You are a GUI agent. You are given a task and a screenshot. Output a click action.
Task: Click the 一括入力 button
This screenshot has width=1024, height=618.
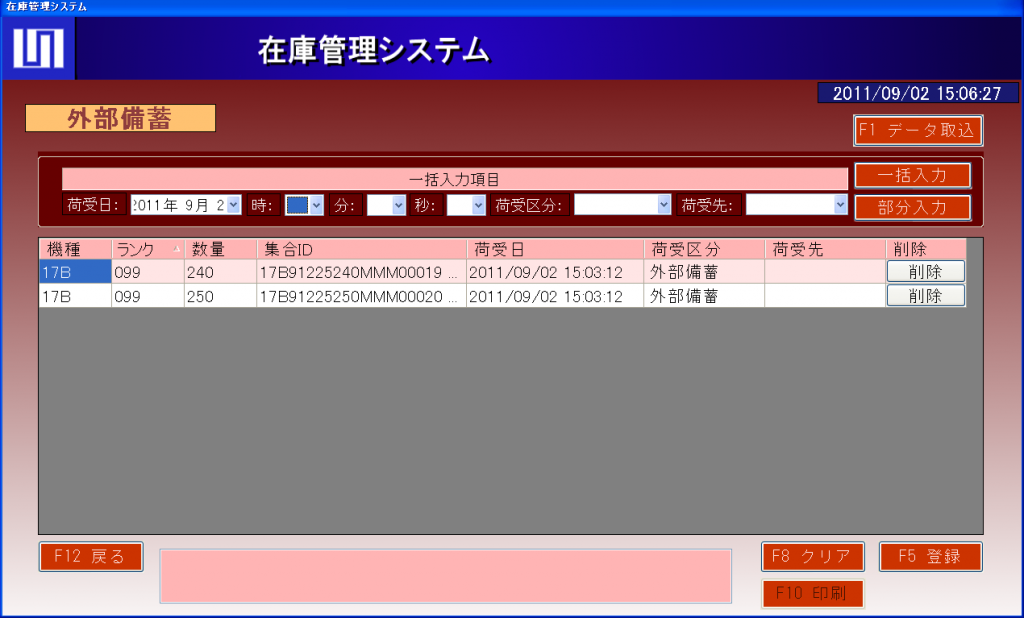point(912,176)
